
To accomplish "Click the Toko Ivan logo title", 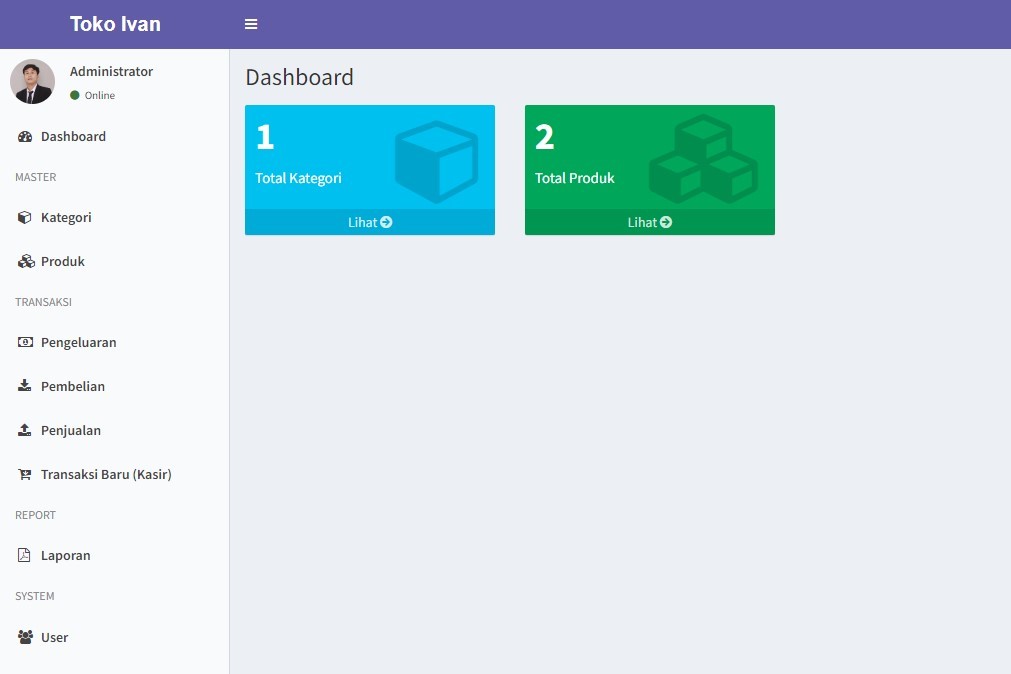I will [x=115, y=24].
